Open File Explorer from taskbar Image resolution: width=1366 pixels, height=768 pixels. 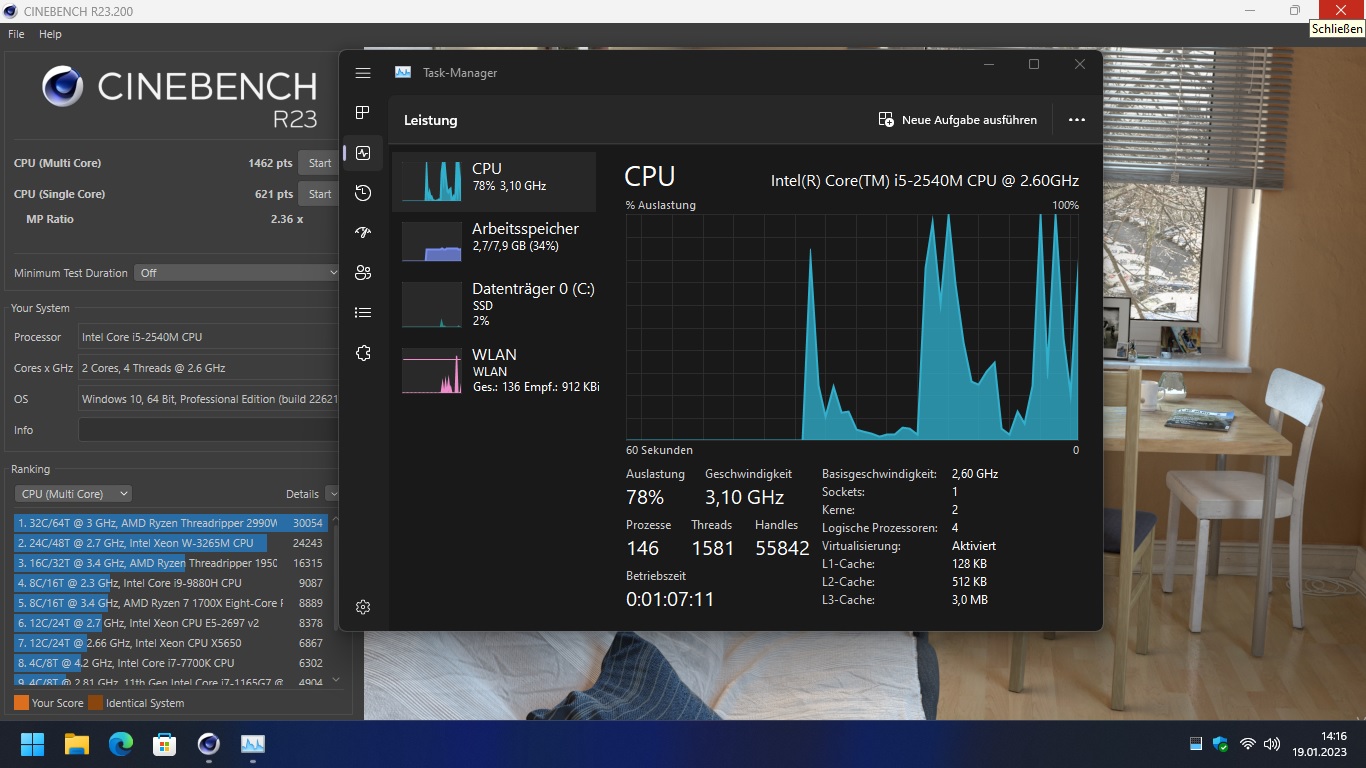(x=76, y=744)
